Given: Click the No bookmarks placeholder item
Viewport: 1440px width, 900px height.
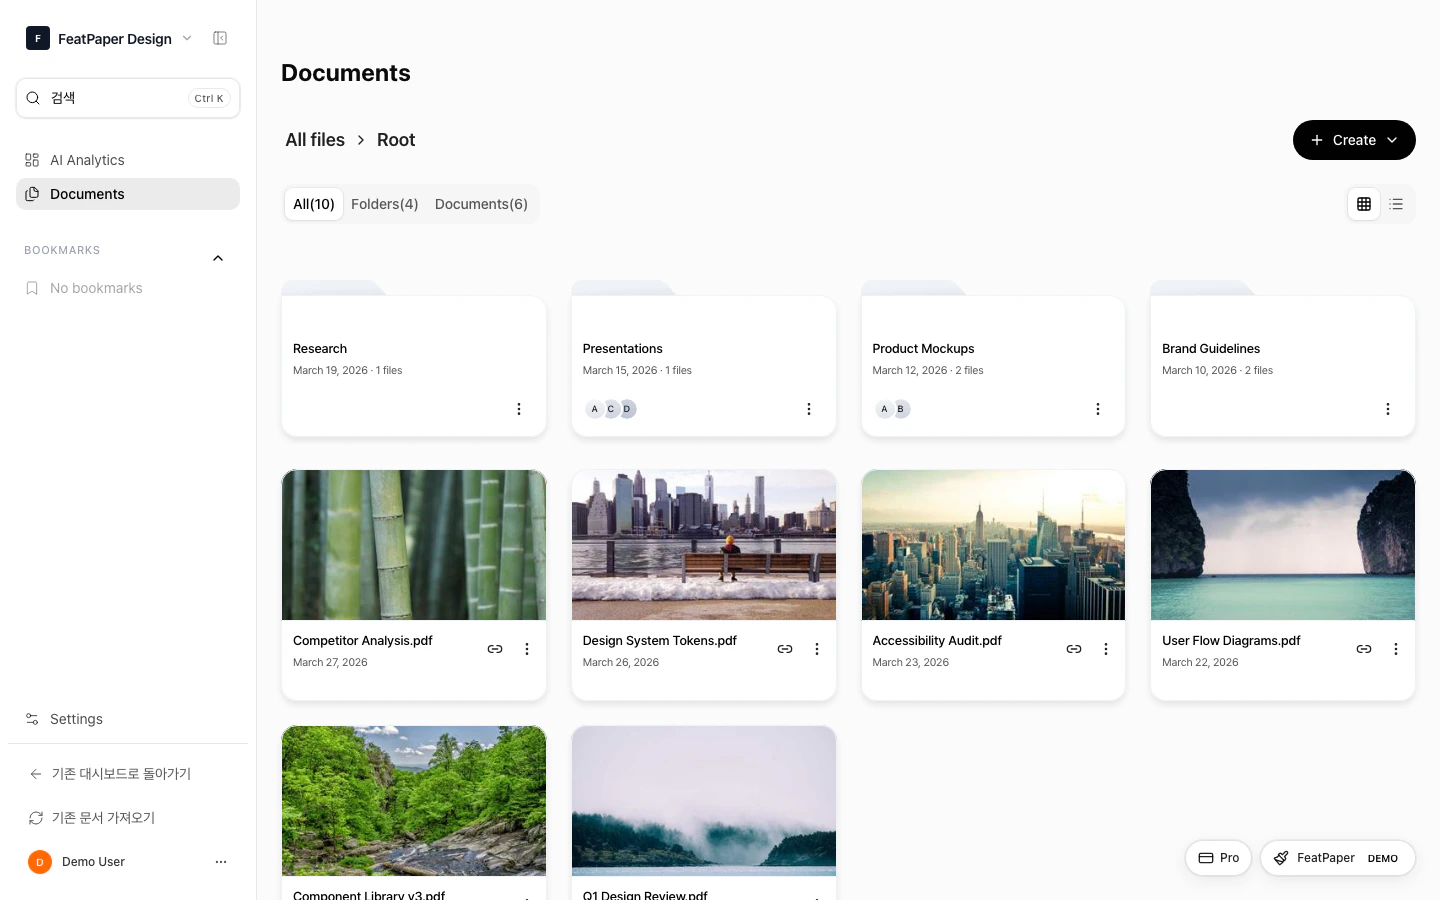Looking at the screenshot, I should pyautogui.click(x=128, y=288).
